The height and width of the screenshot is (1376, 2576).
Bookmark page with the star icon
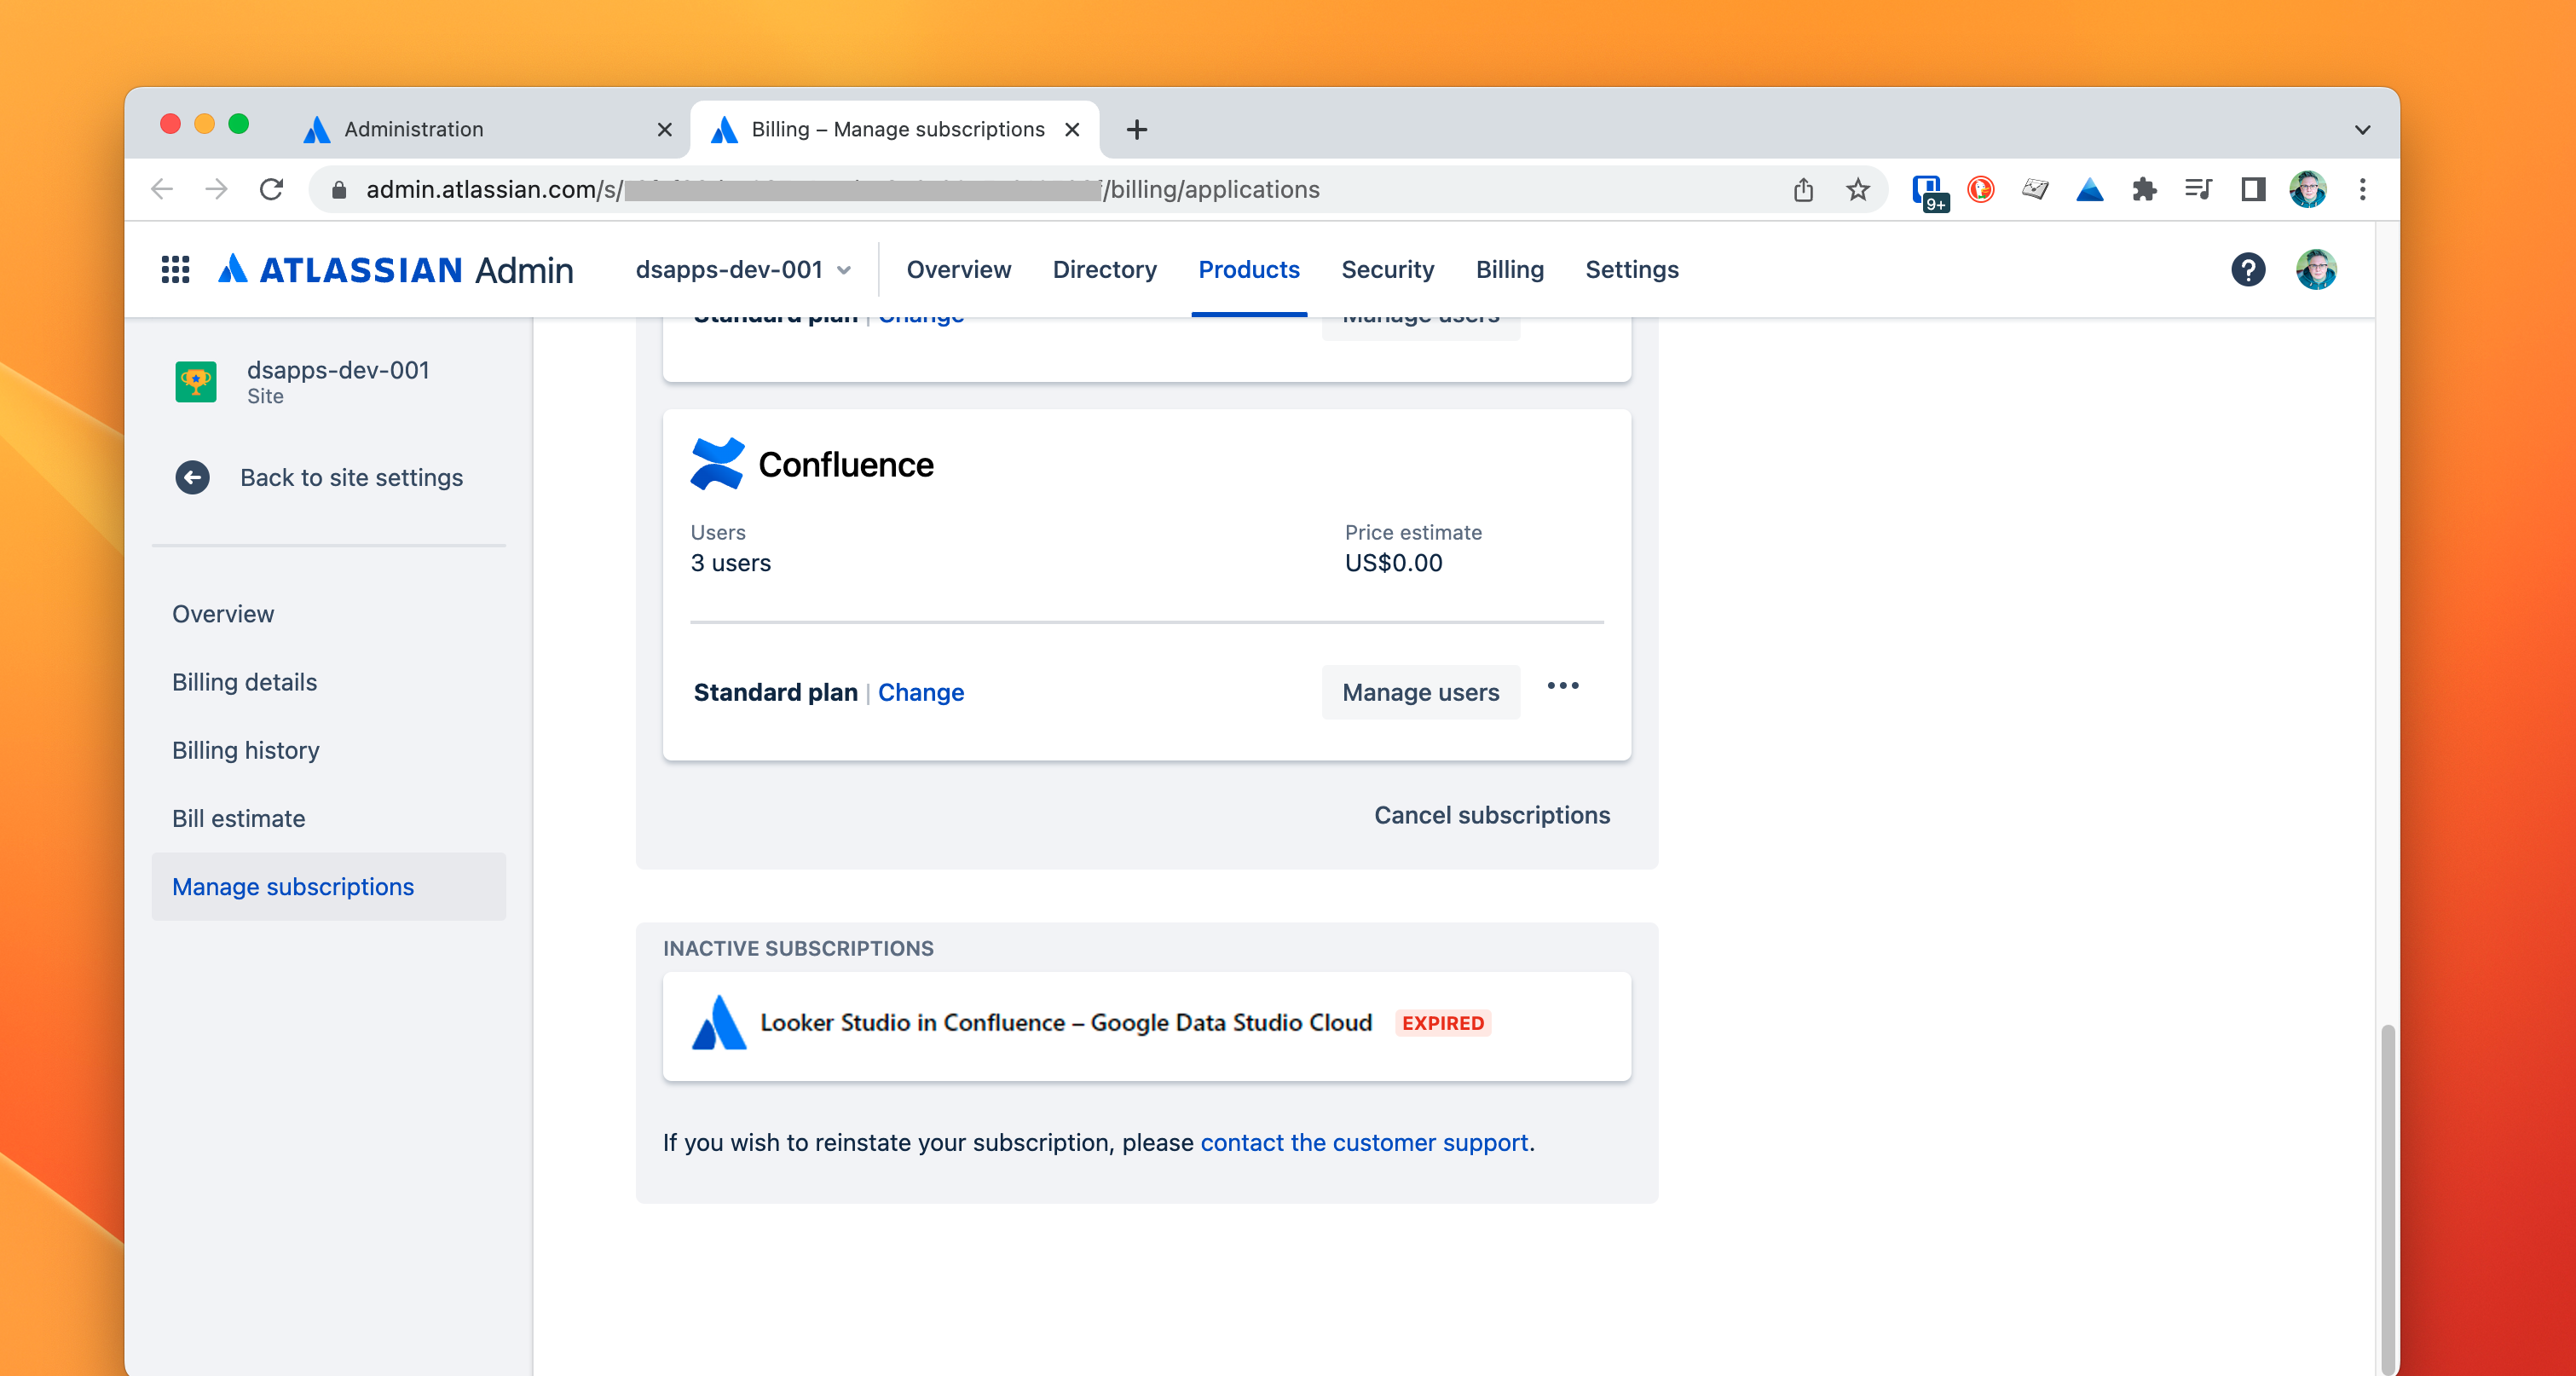pyautogui.click(x=1857, y=189)
